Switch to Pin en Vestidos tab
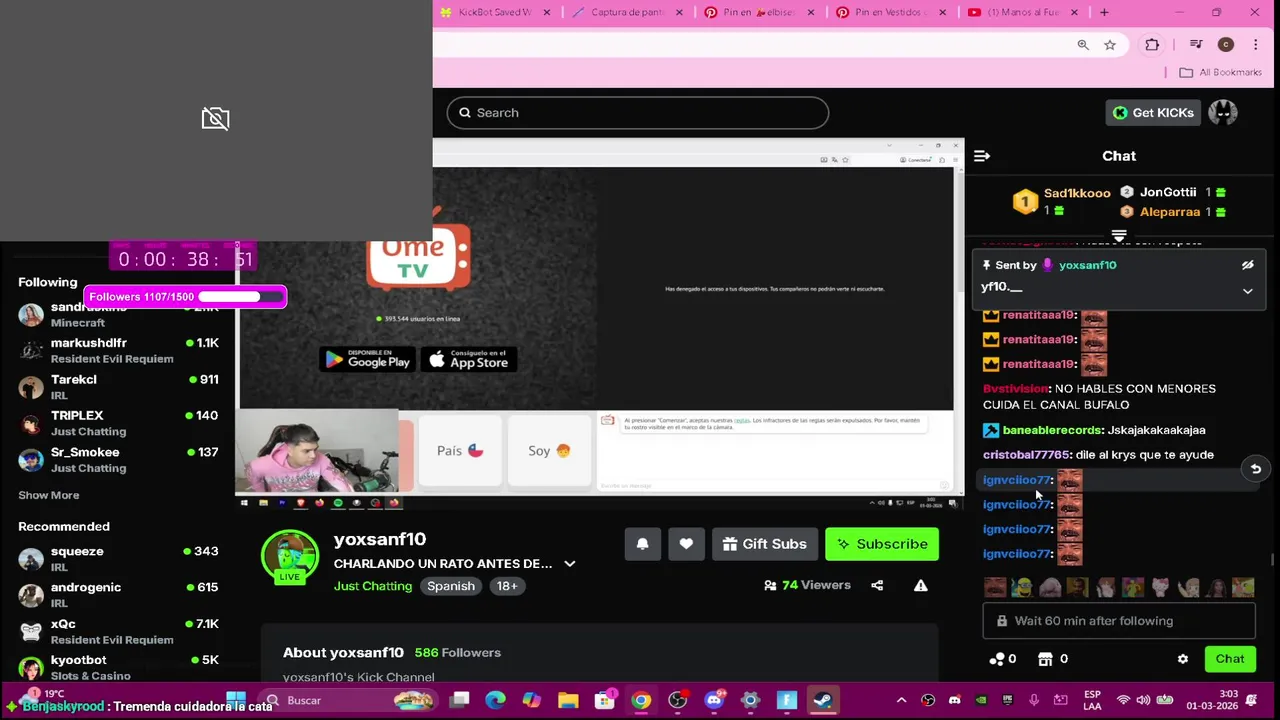 pyautogui.click(x=892, y=12)
